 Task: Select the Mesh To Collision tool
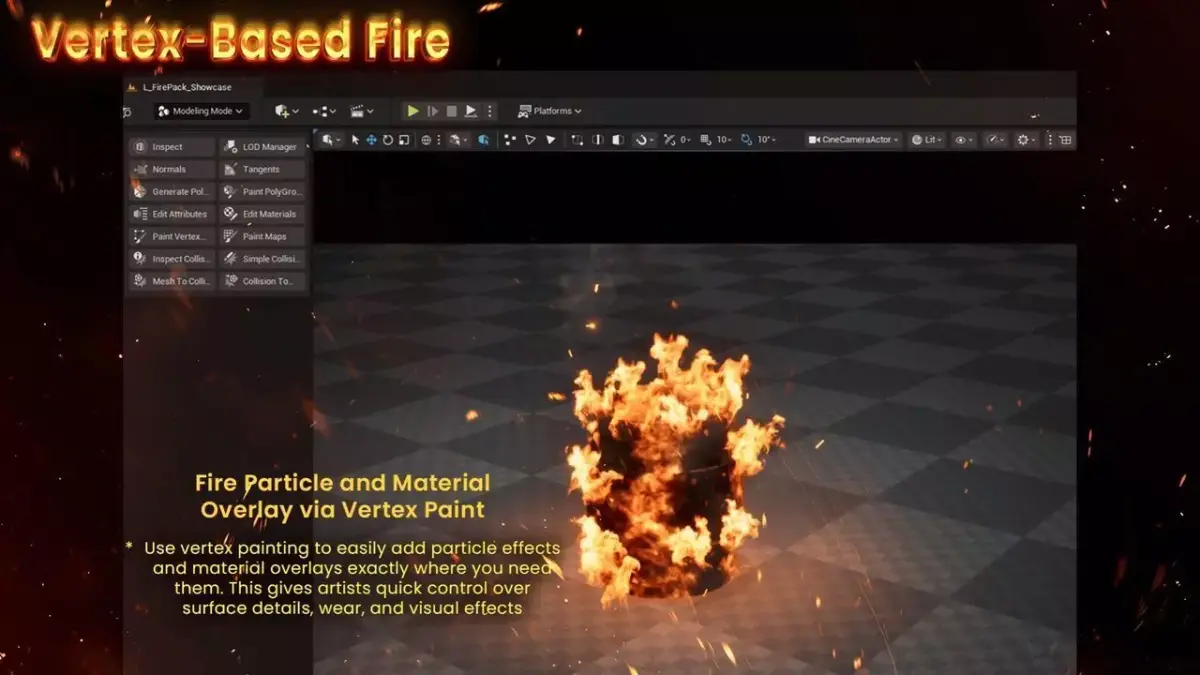171,281
